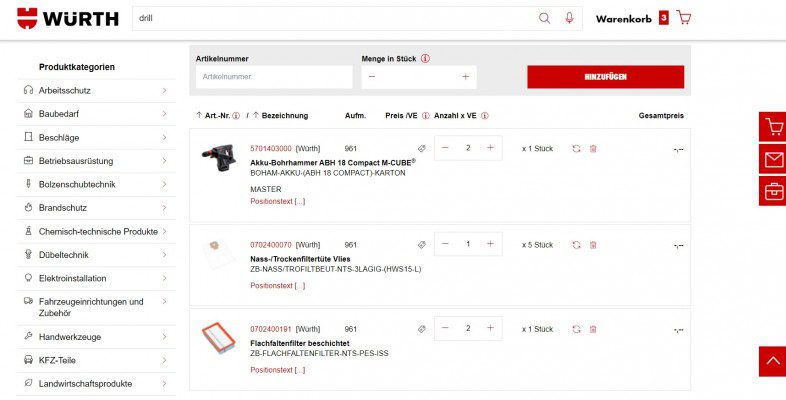The height and width of the screenshot is (400, 786).
Task: Click price tag icon for Flachfaltenfilter row
Action: [422, 329]
